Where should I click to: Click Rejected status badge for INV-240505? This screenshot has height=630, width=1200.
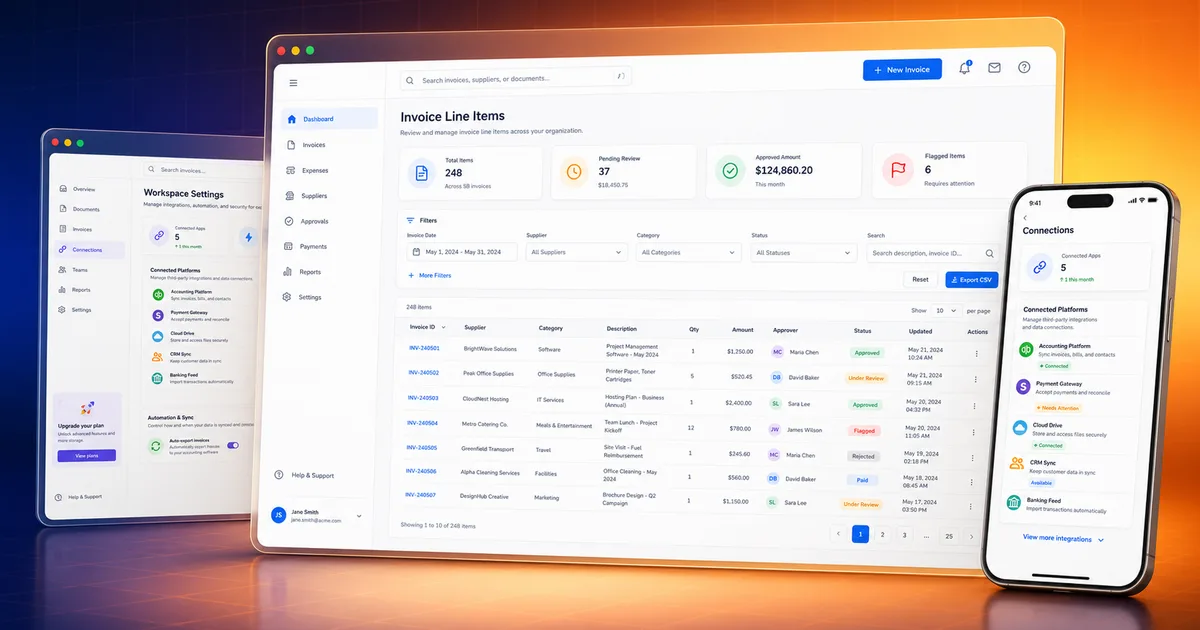pyautogui.click(x=863, y=456)
